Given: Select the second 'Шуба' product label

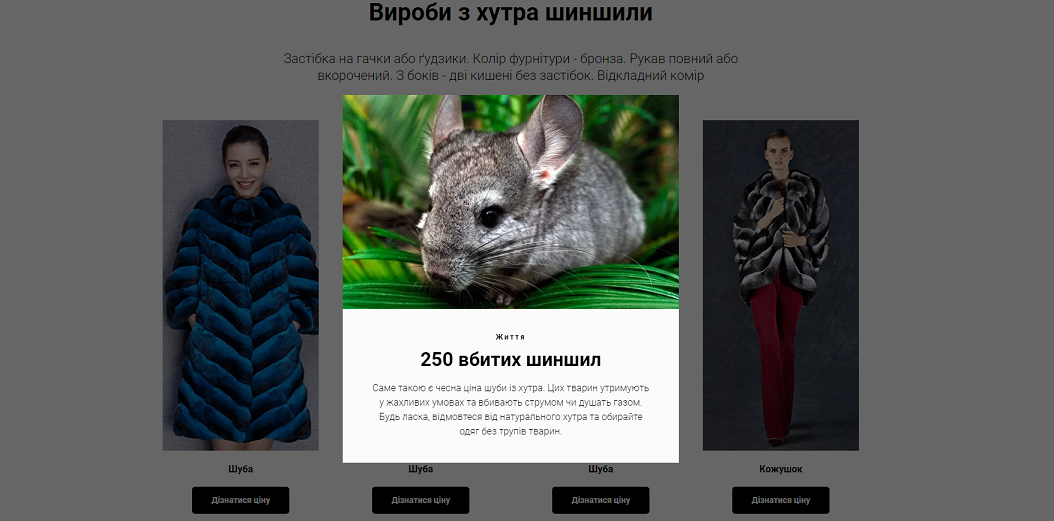Looking at the screenshot, I should pos(421,469).
